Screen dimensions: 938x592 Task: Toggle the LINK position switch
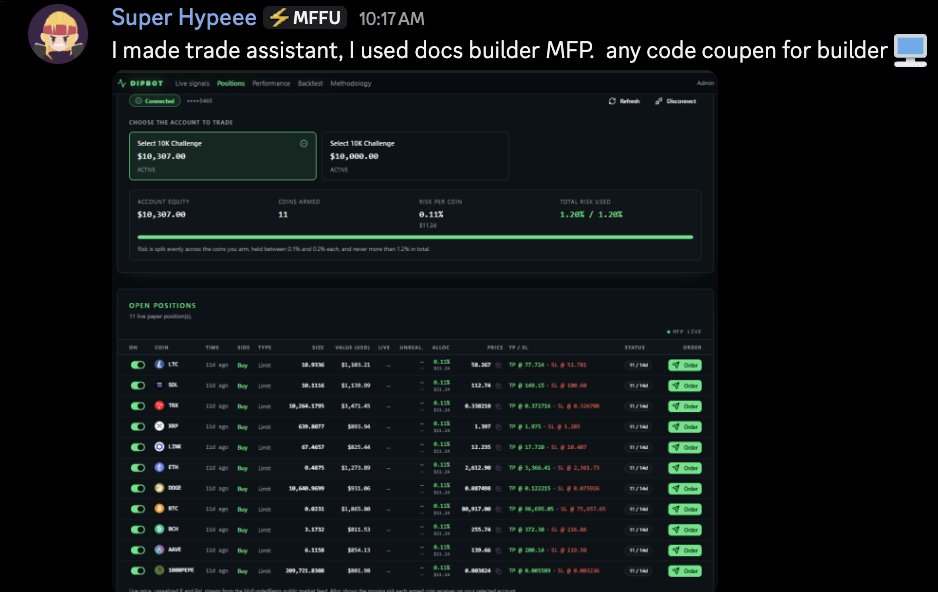tap(138, 447)
